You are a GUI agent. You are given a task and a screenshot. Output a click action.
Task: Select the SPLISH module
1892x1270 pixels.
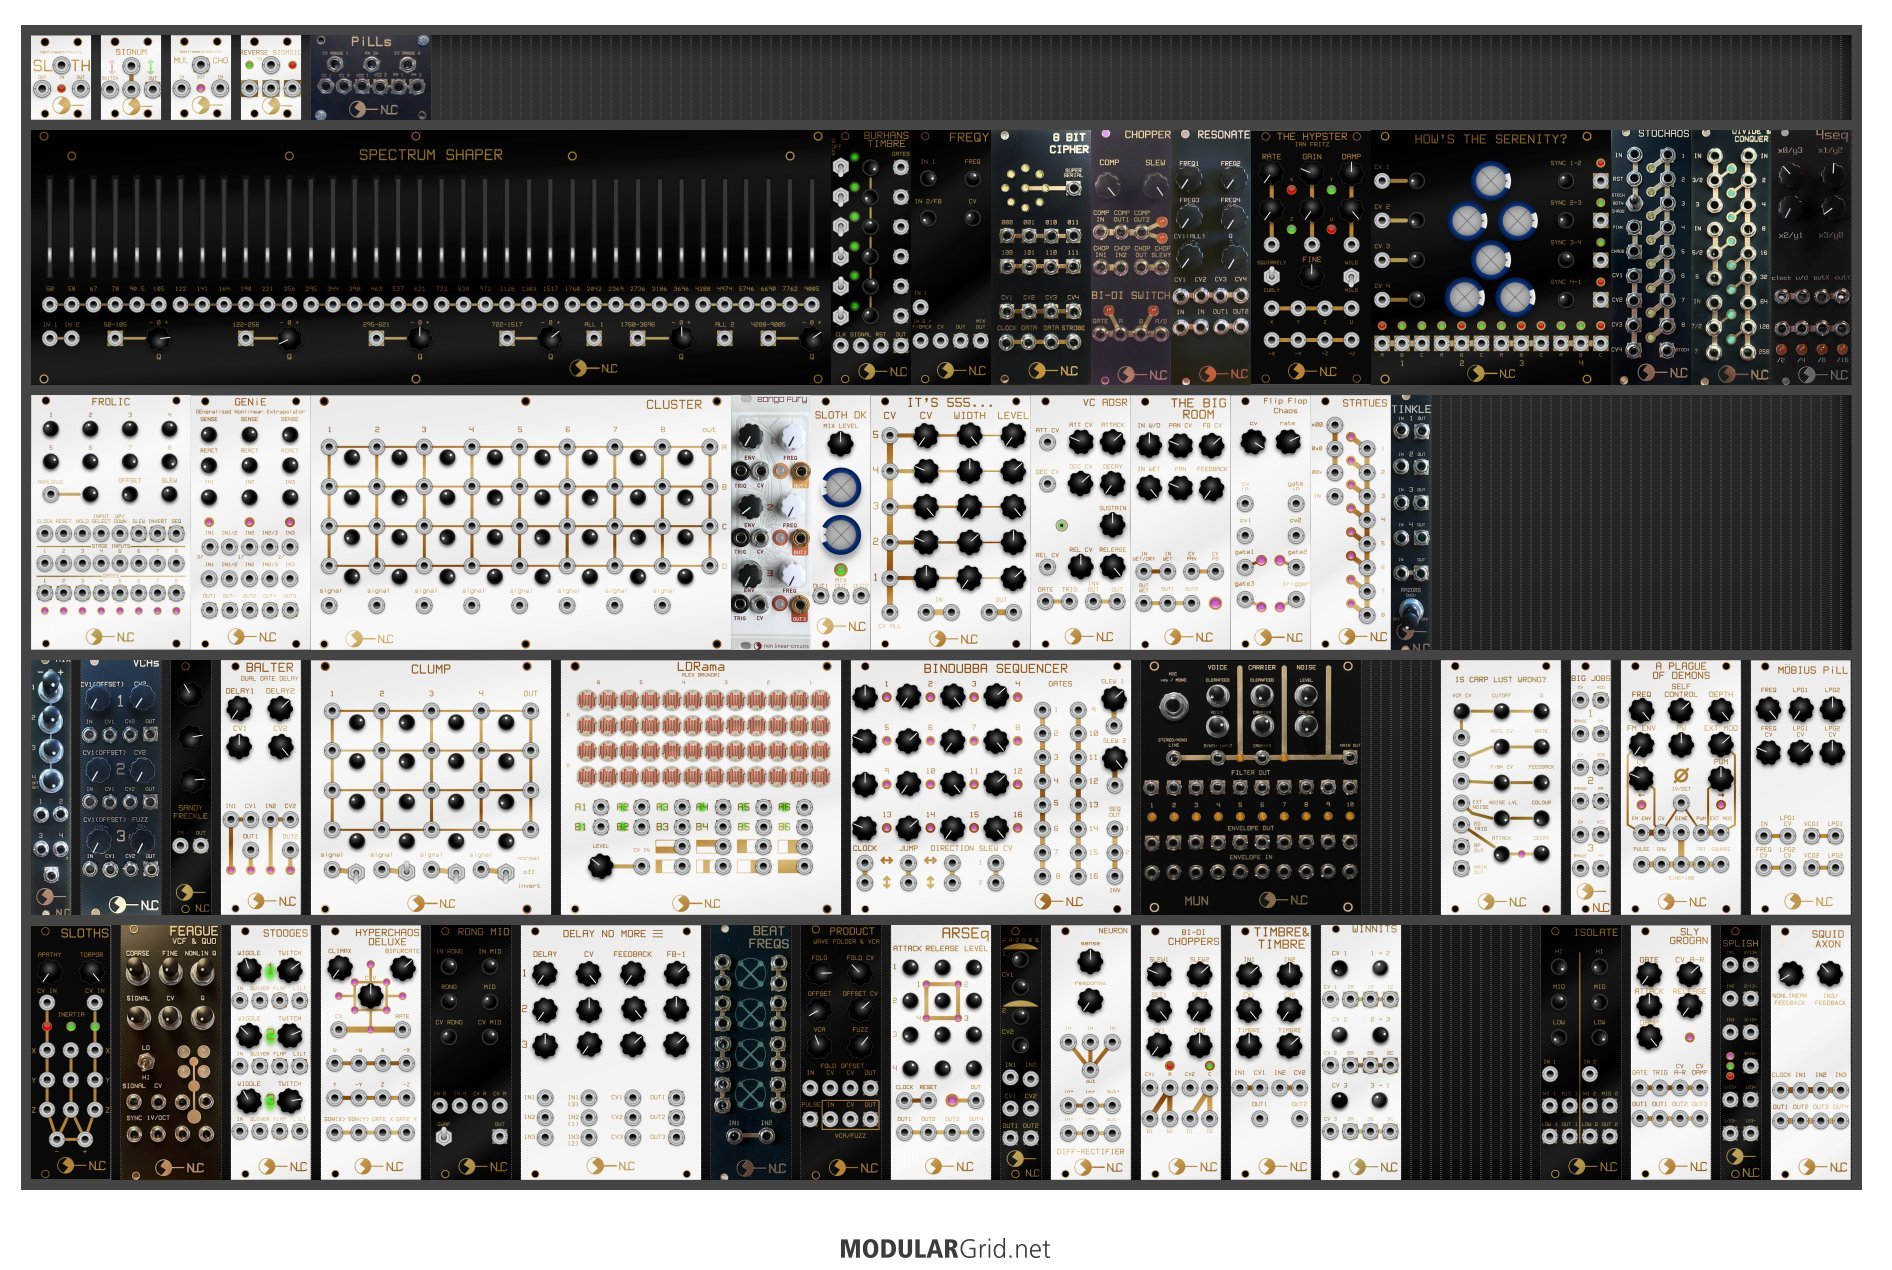1741,1052
